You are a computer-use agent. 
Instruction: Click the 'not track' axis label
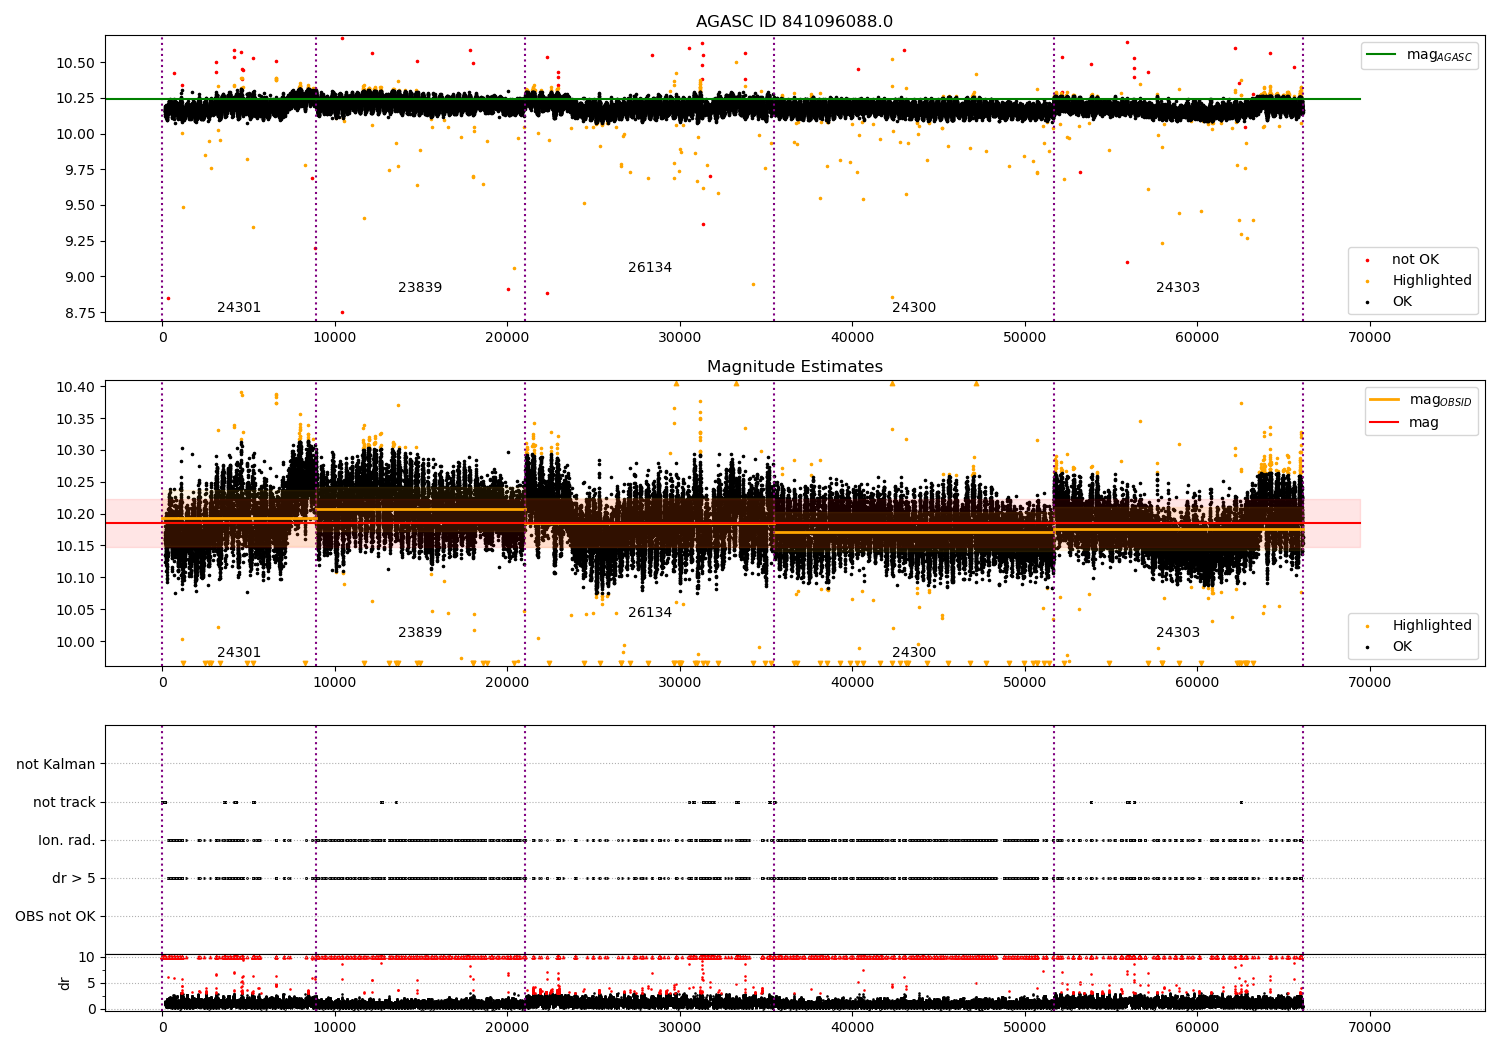tap(64, 803)
